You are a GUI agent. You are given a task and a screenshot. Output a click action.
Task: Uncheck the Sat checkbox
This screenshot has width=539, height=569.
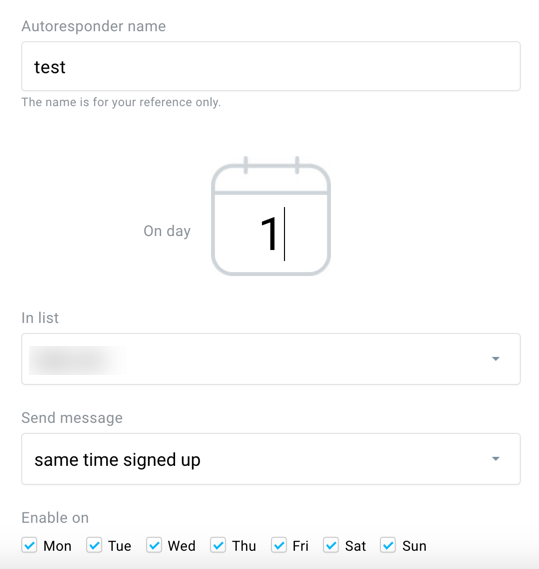tap(331, 545)
